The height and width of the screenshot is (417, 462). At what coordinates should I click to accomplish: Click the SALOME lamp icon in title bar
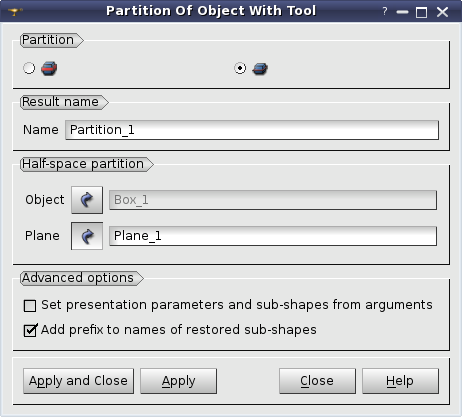(x=15, y=12)
